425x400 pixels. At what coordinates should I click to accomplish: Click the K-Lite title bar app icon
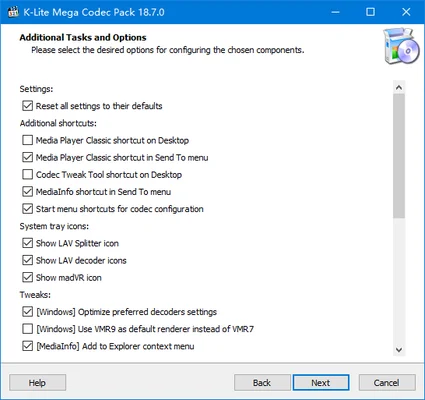13,12
